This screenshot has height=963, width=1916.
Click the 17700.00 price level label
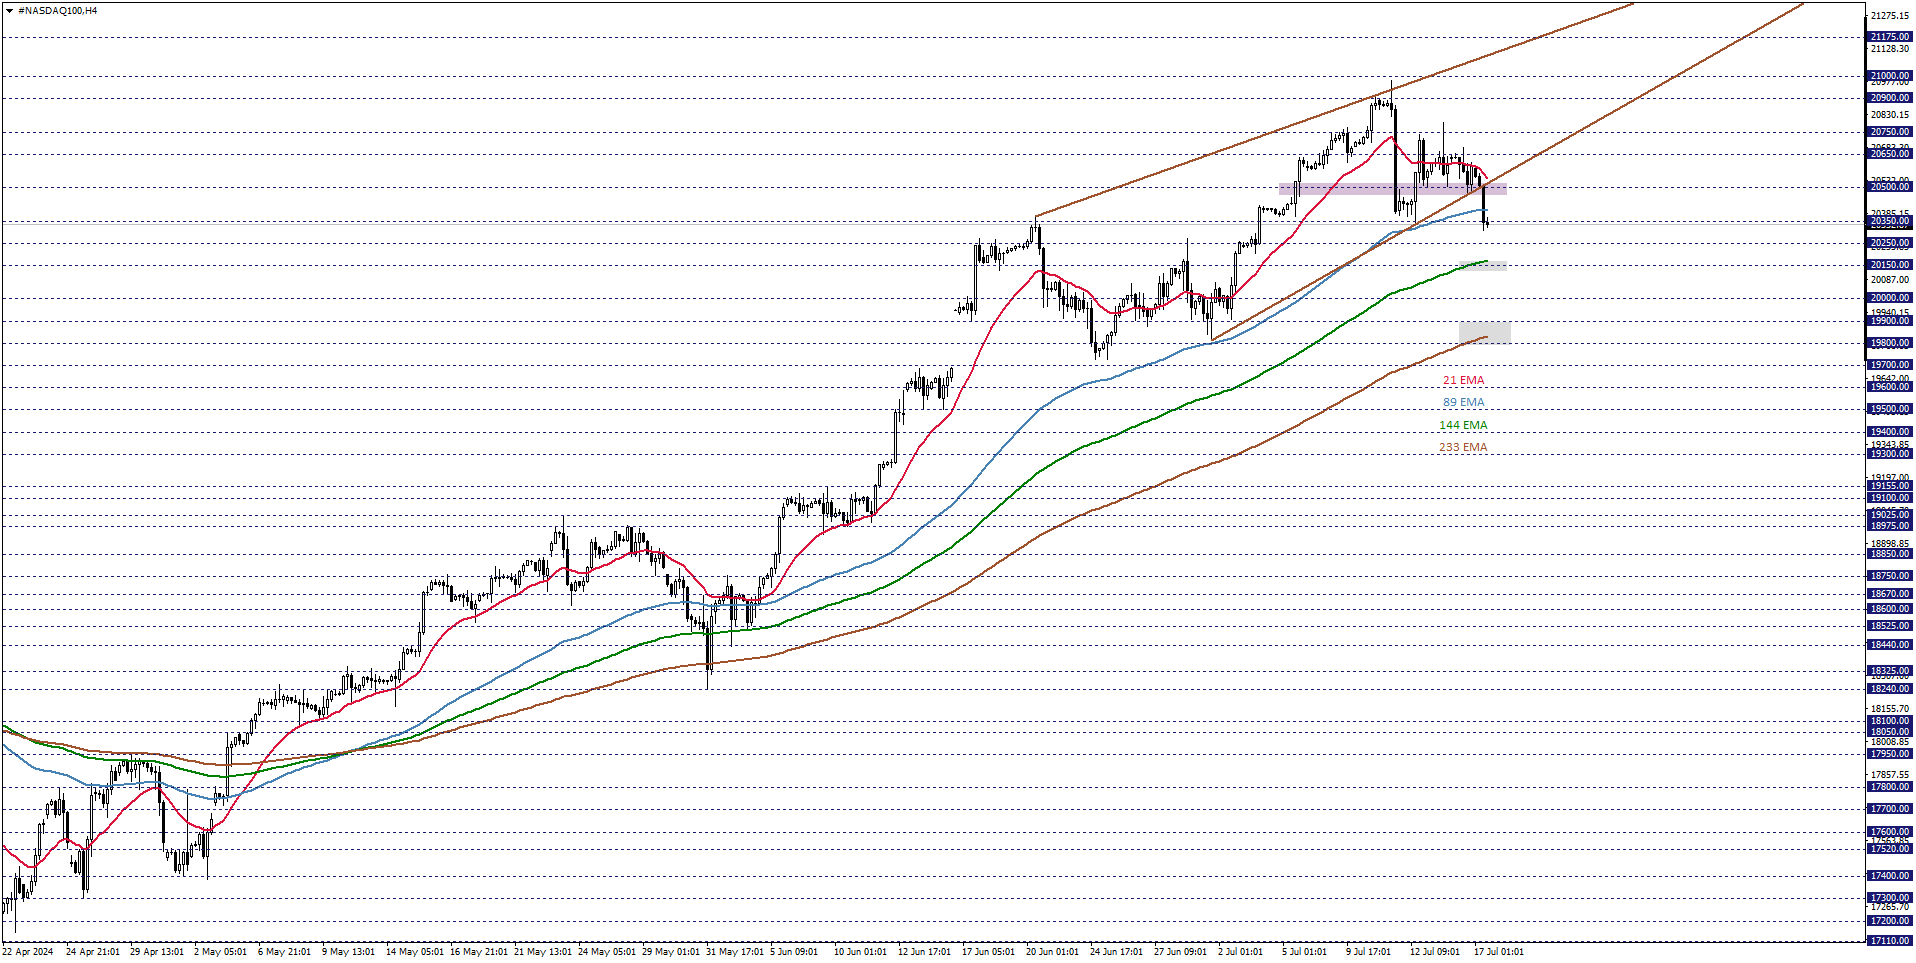coord(1890,809)
